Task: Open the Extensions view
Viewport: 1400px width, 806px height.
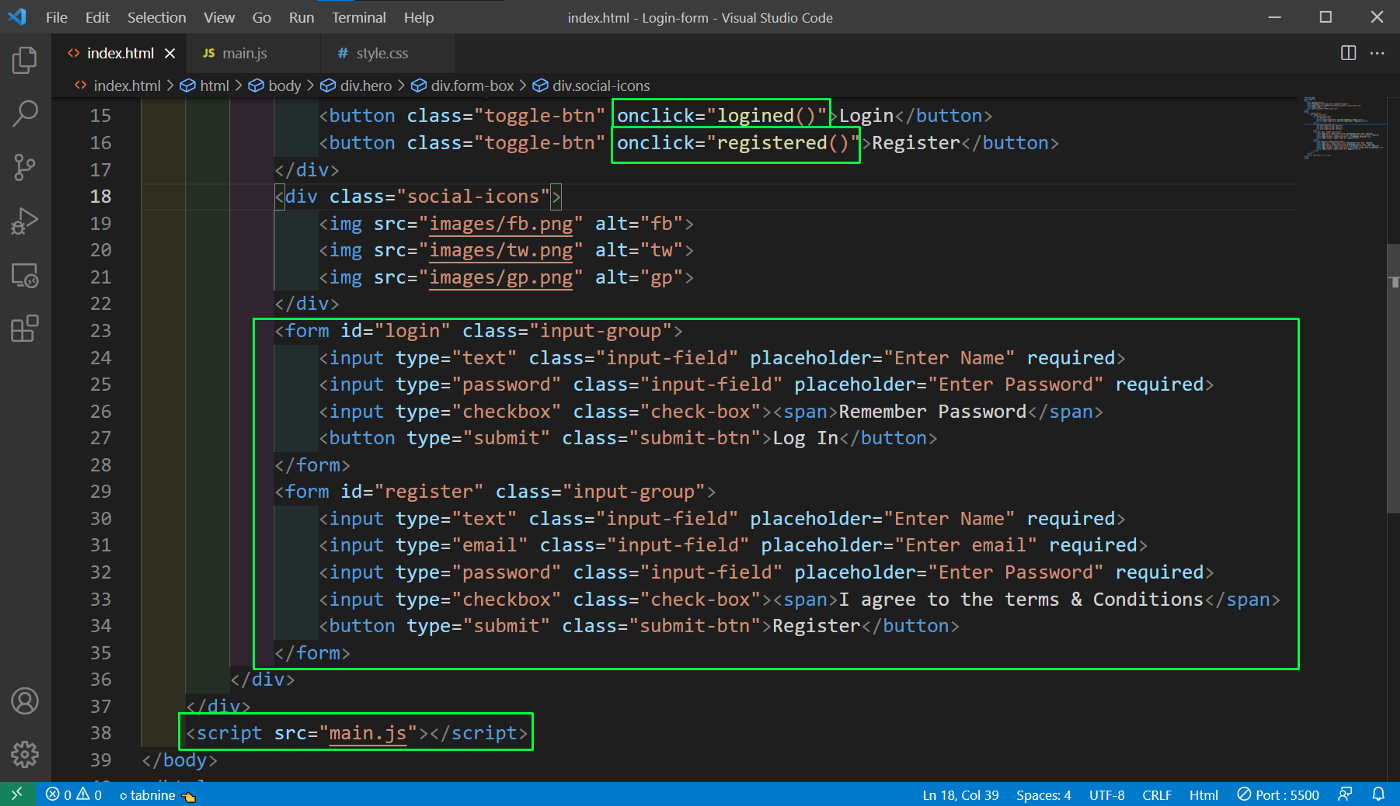Action: (x=24, y=329)
